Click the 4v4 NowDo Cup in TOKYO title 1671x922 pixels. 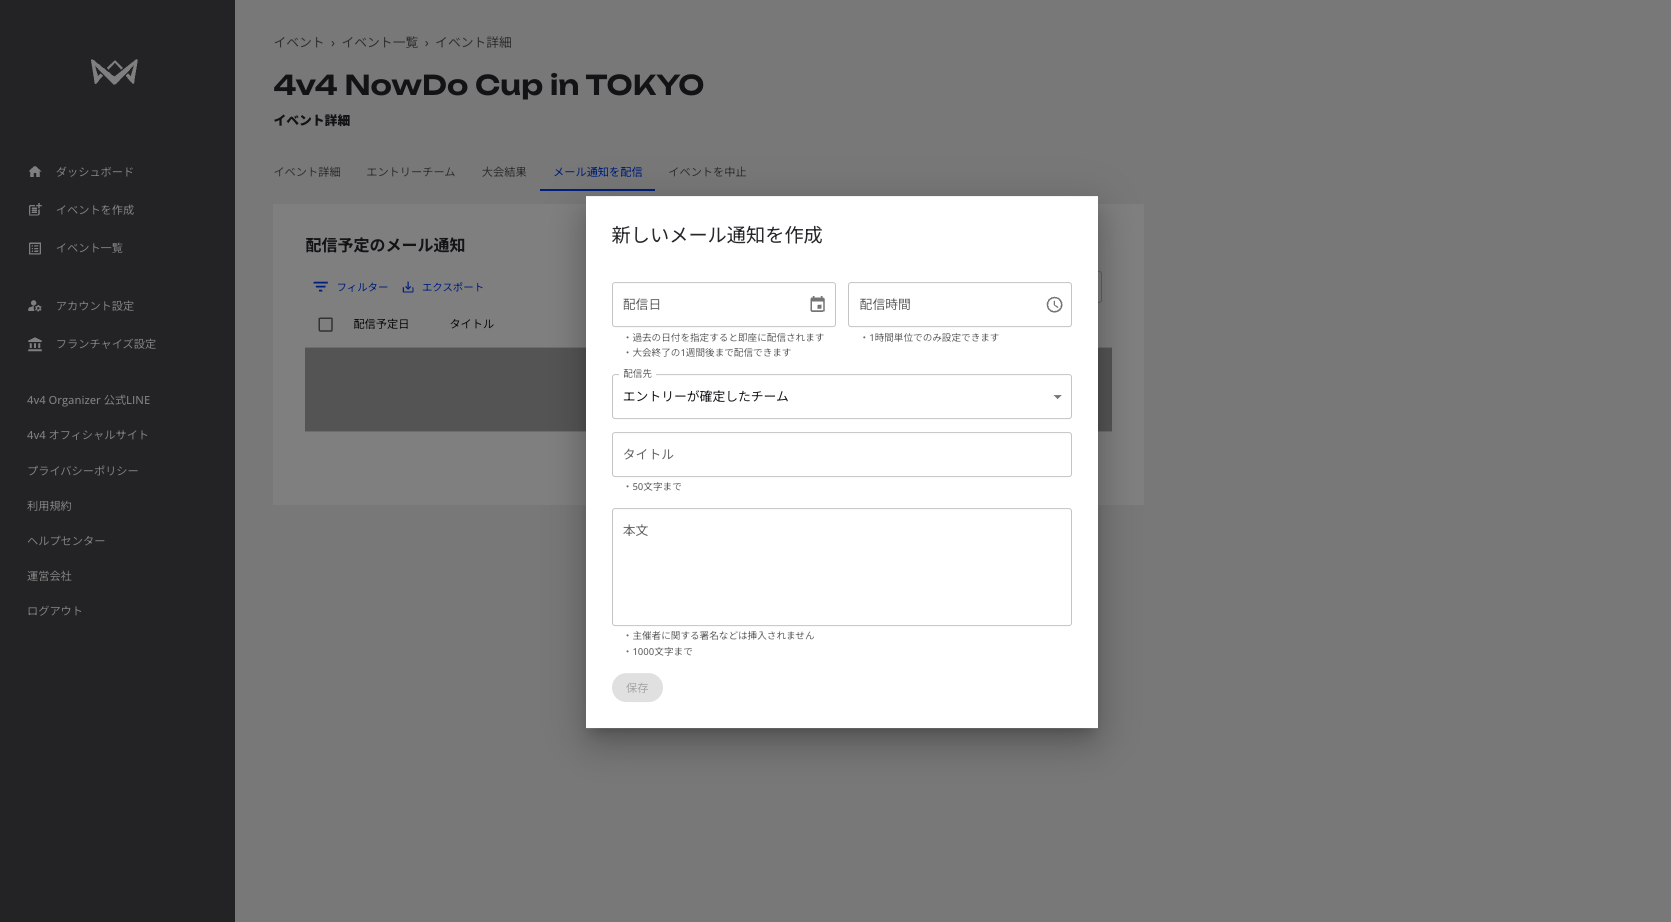(x=488, y=85)
